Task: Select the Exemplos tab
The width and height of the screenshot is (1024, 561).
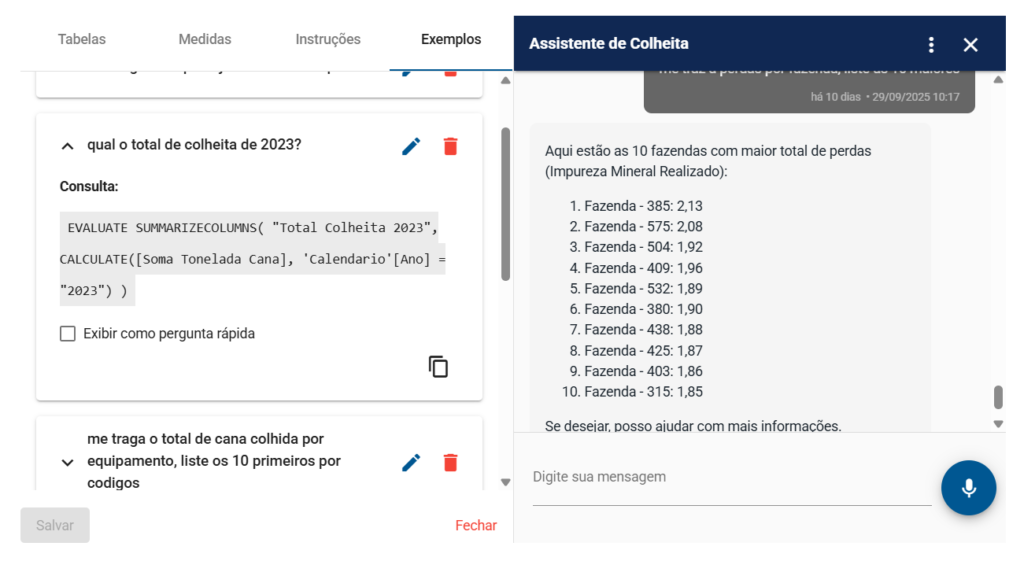Action: click(451, 40)
